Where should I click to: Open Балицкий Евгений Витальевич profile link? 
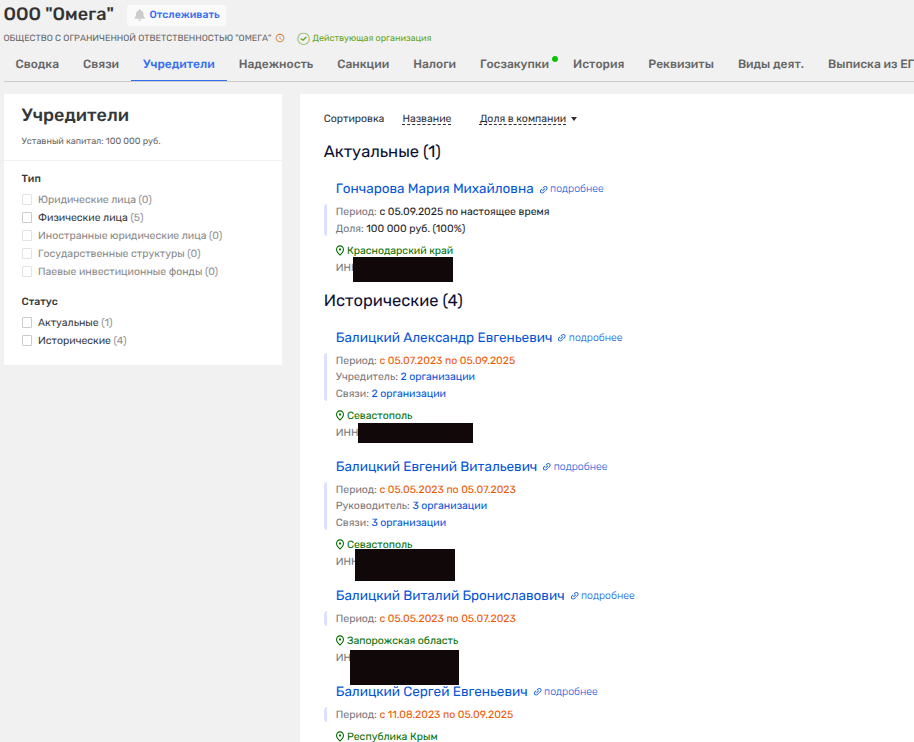436,467
